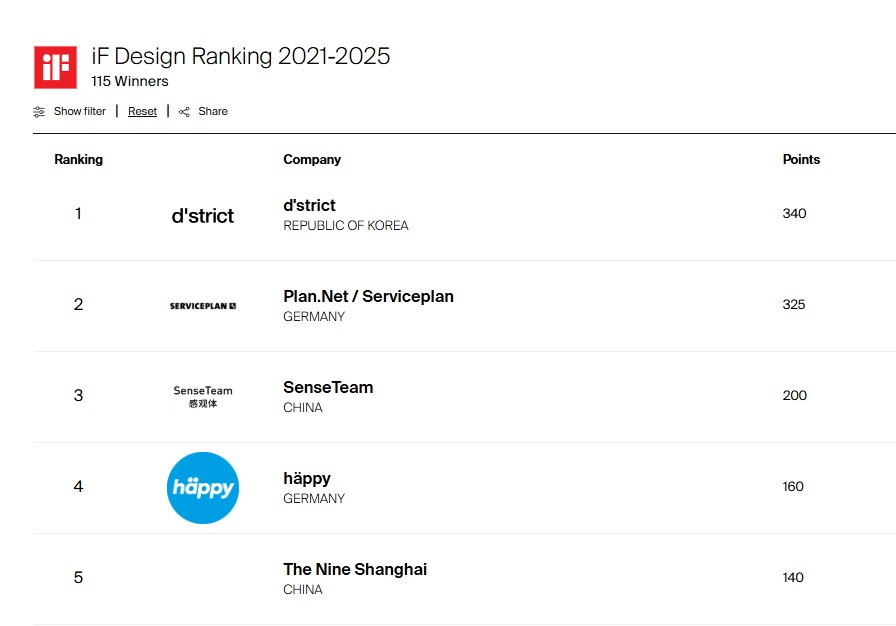Click the blue häppy circle logo
The width and height of the screenshot is (896, 626).
[203, 488]
